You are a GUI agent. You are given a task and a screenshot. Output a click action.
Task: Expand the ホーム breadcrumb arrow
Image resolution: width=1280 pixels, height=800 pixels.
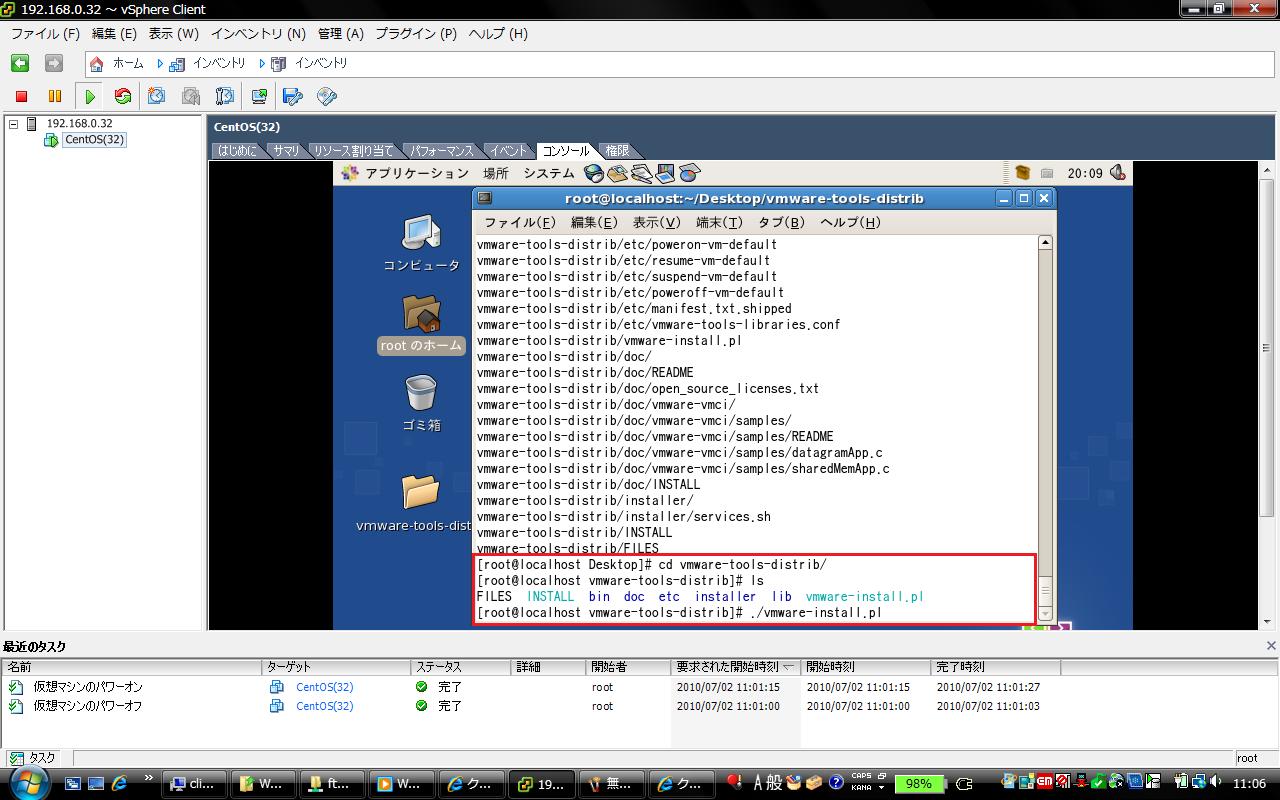pos(160,63)
